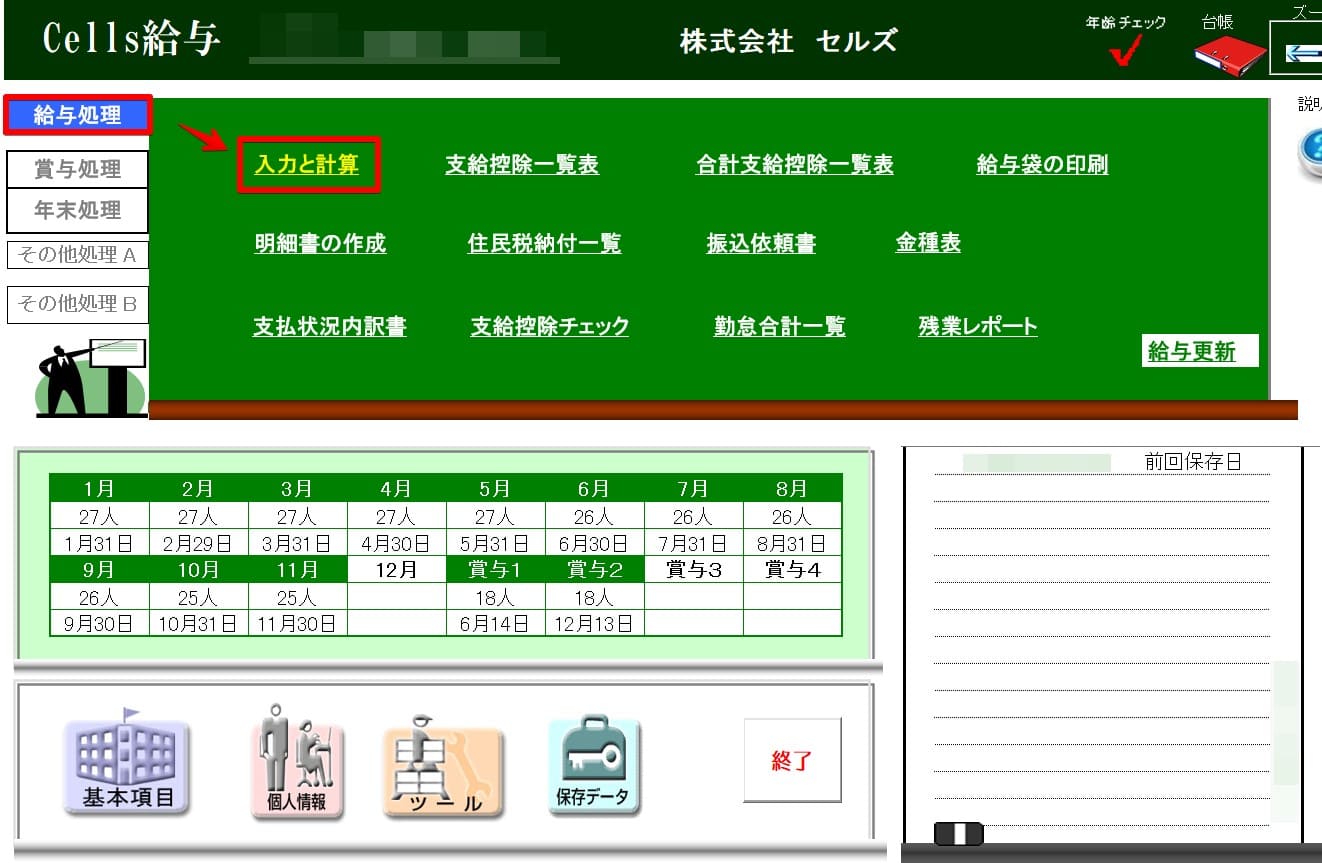Screen dimensions: 1322x863
Task: Open the 給与袋の印刷 link
Action: [x=1041, y=165]
